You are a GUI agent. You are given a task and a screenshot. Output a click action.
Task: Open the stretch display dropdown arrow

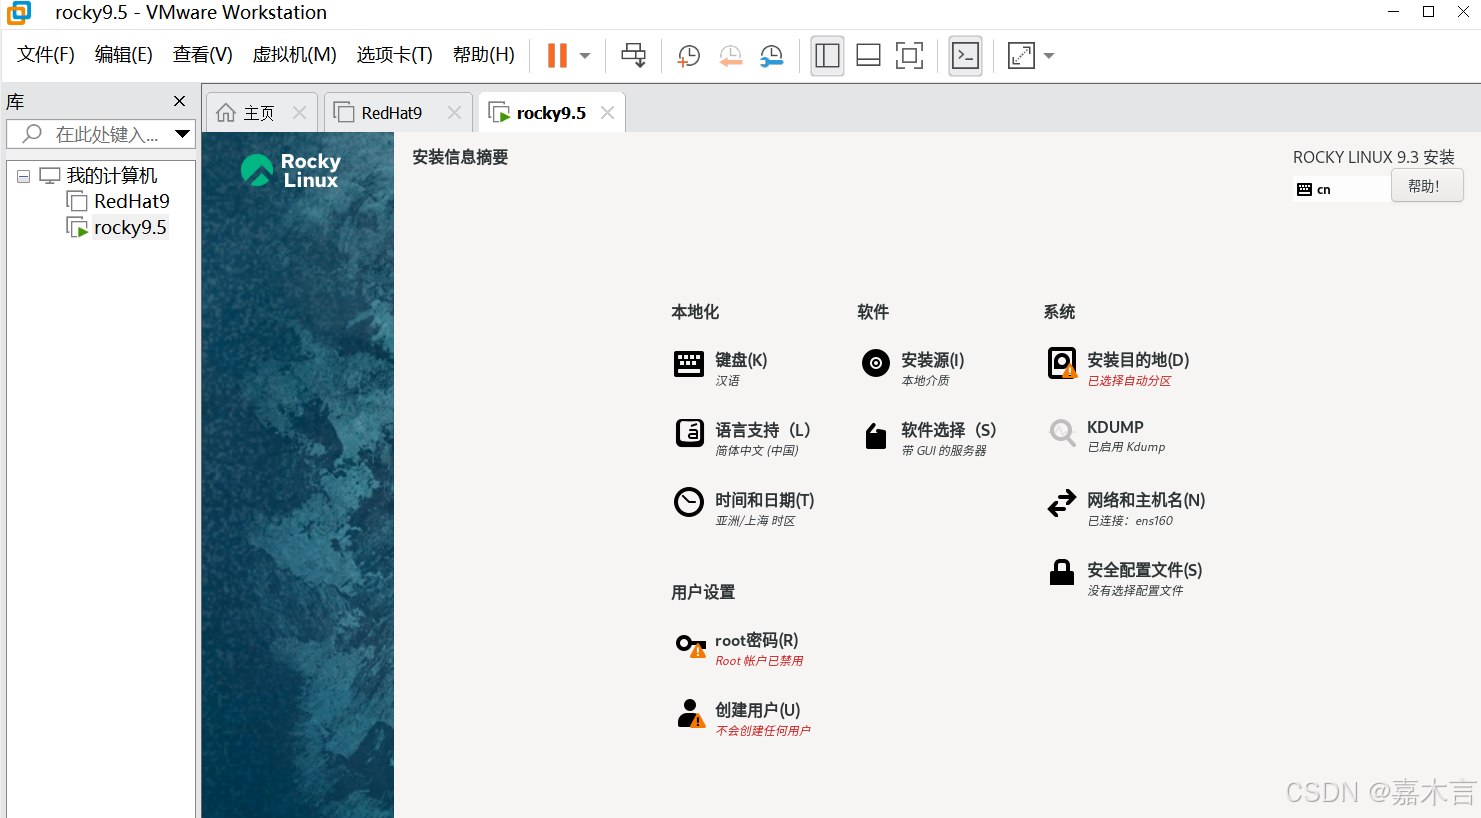tap(1049, 56)
